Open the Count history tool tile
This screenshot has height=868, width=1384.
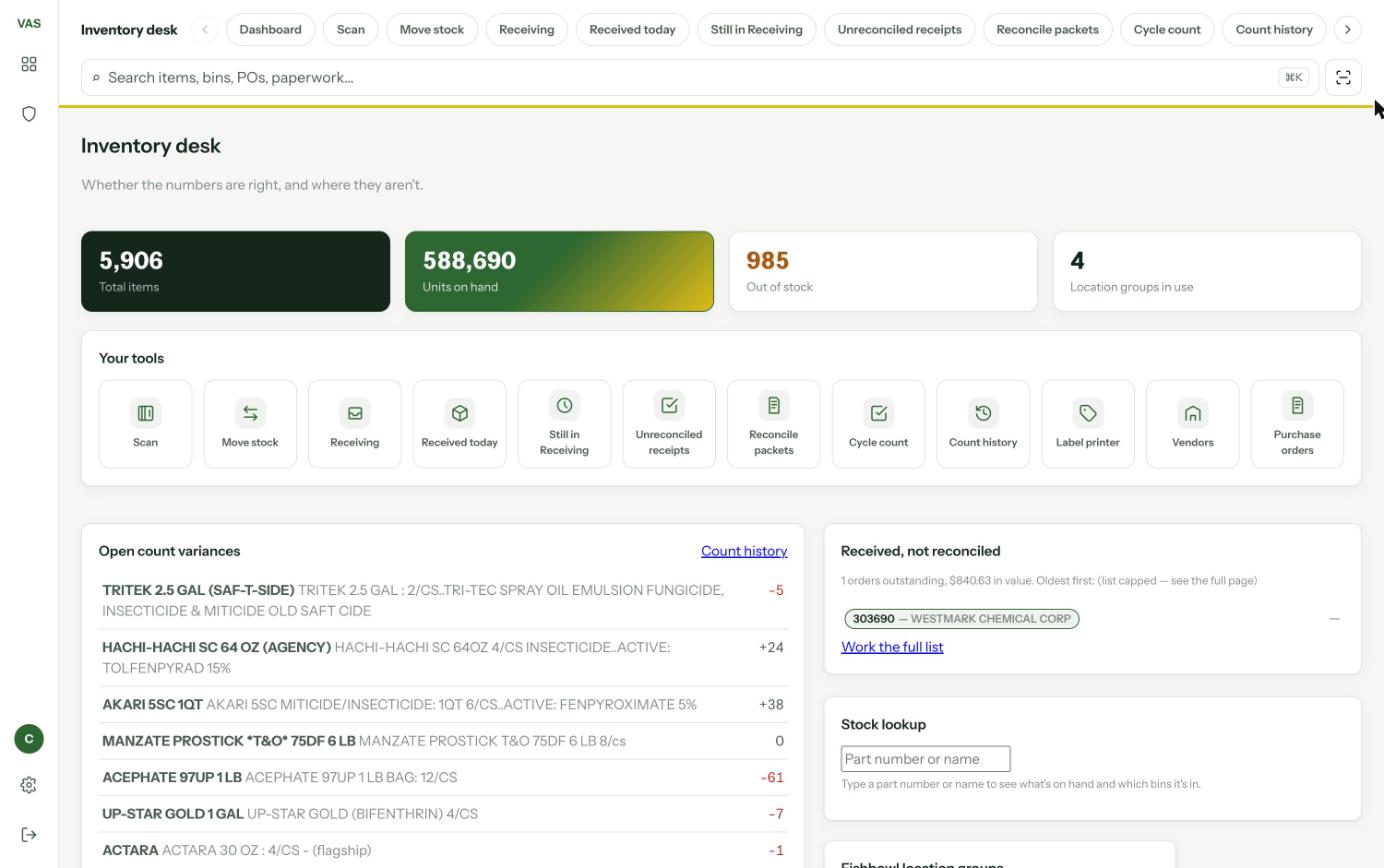pos(983,424)
